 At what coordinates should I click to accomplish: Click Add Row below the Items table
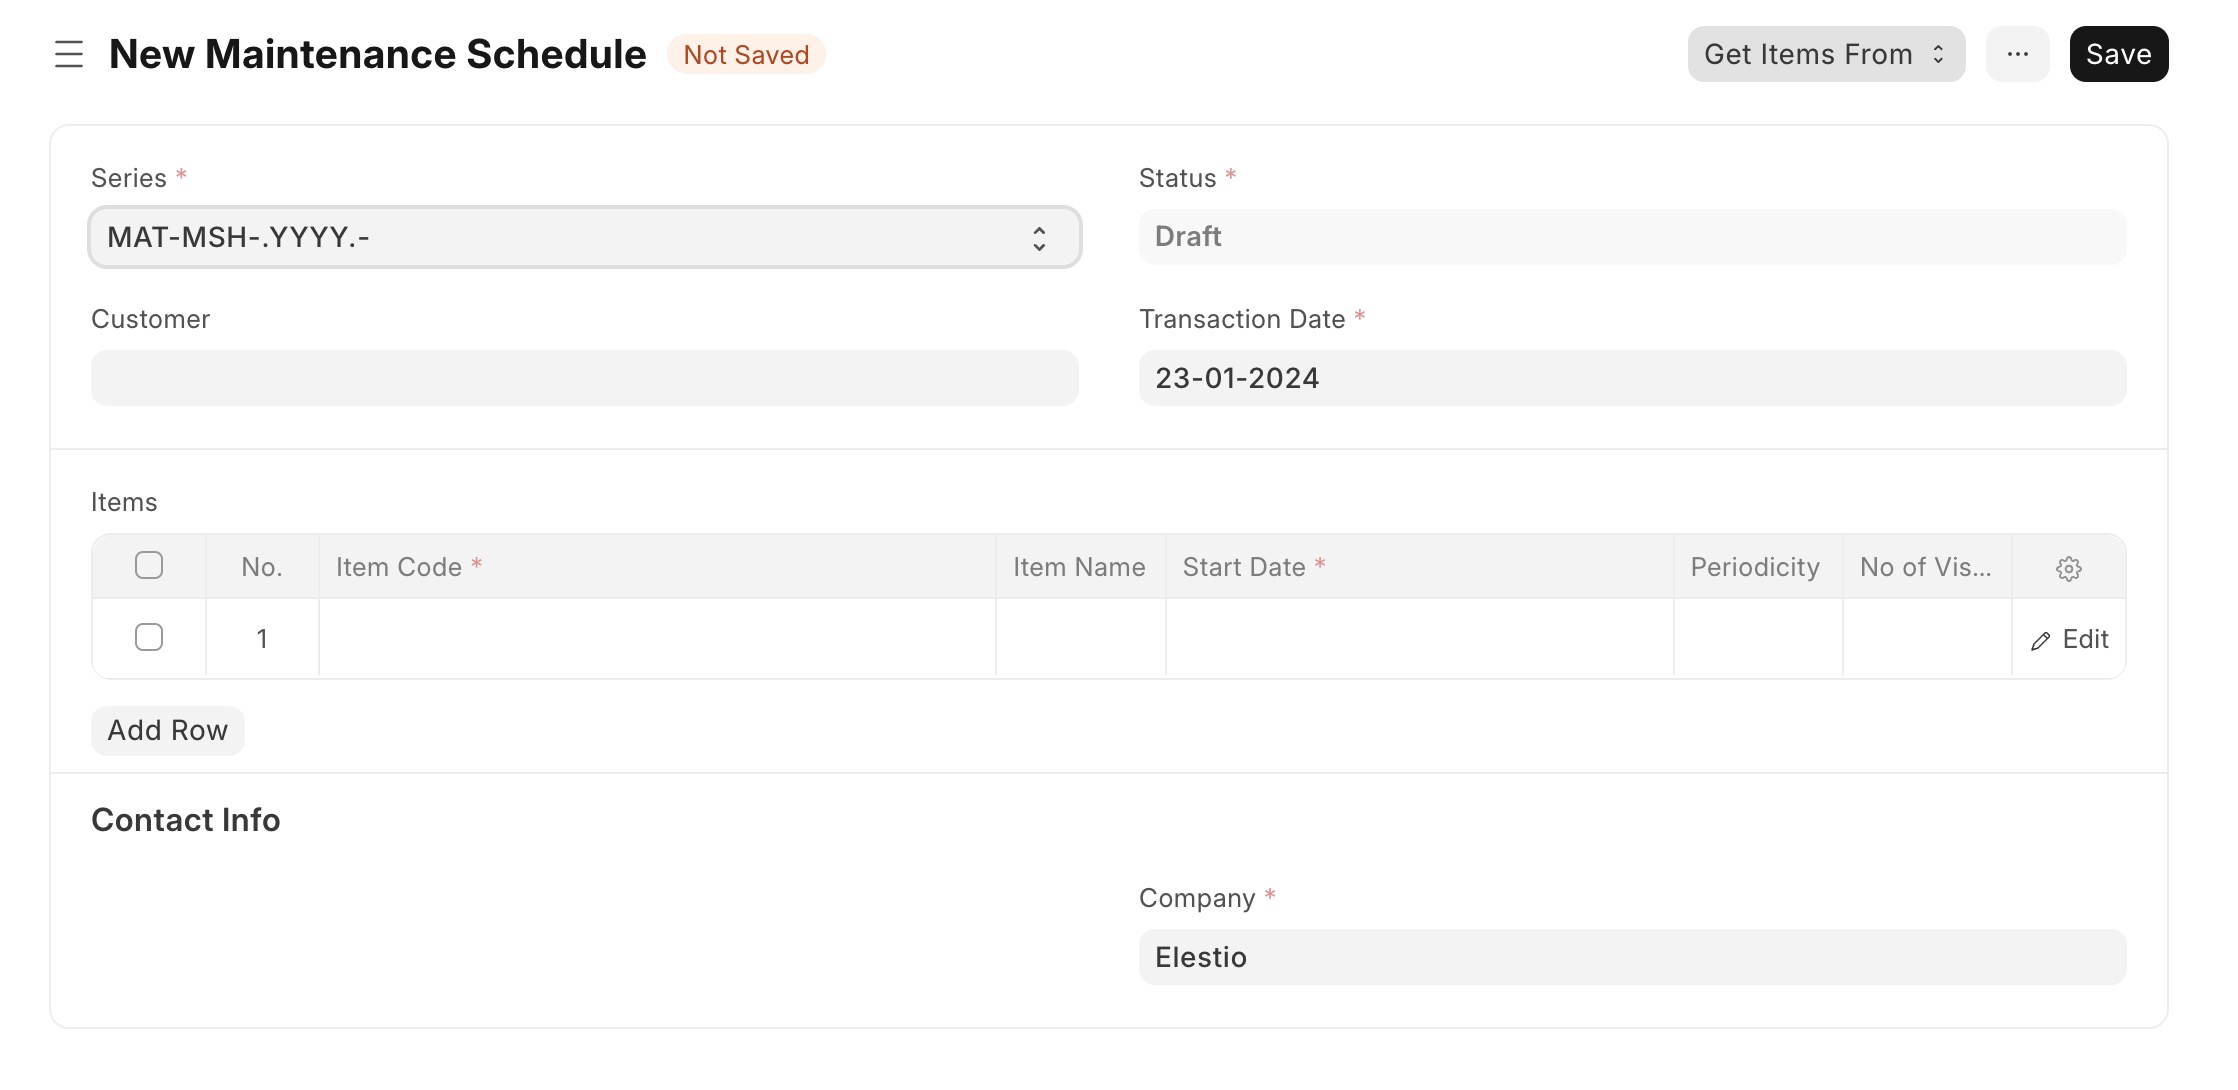point(167,730)
